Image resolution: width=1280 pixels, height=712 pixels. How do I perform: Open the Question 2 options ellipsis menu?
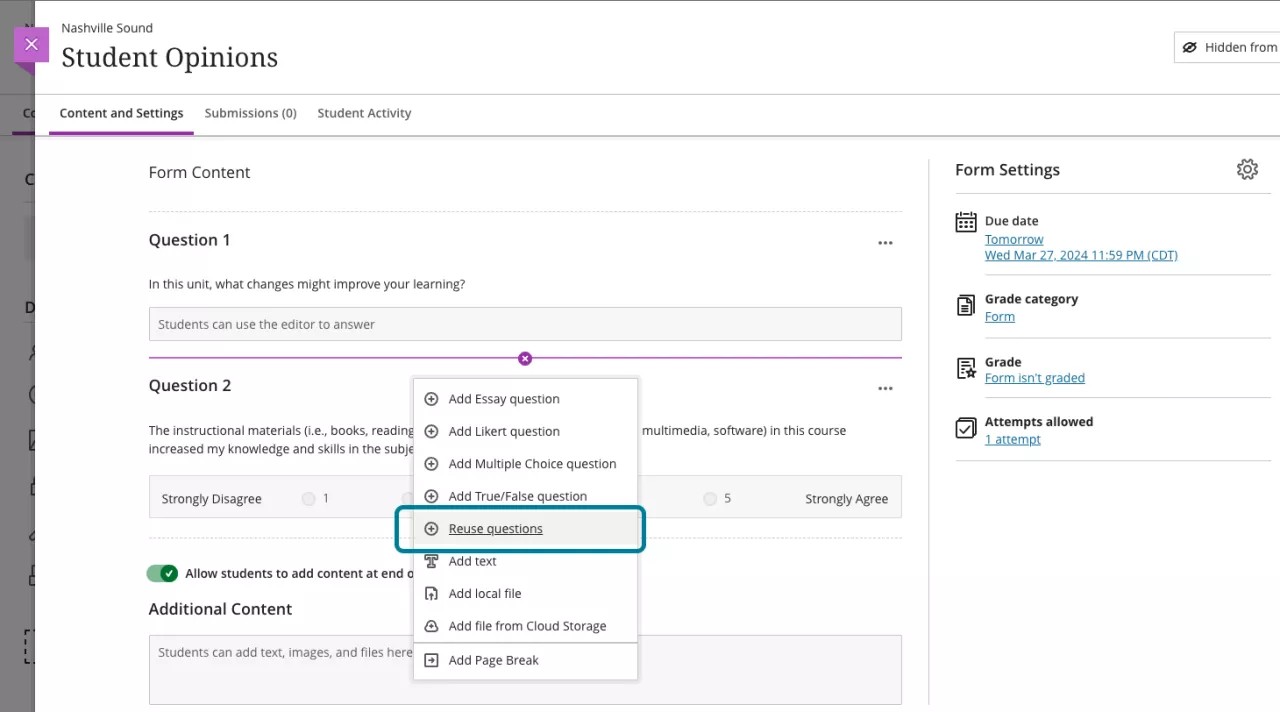click(x=884, y=388)
